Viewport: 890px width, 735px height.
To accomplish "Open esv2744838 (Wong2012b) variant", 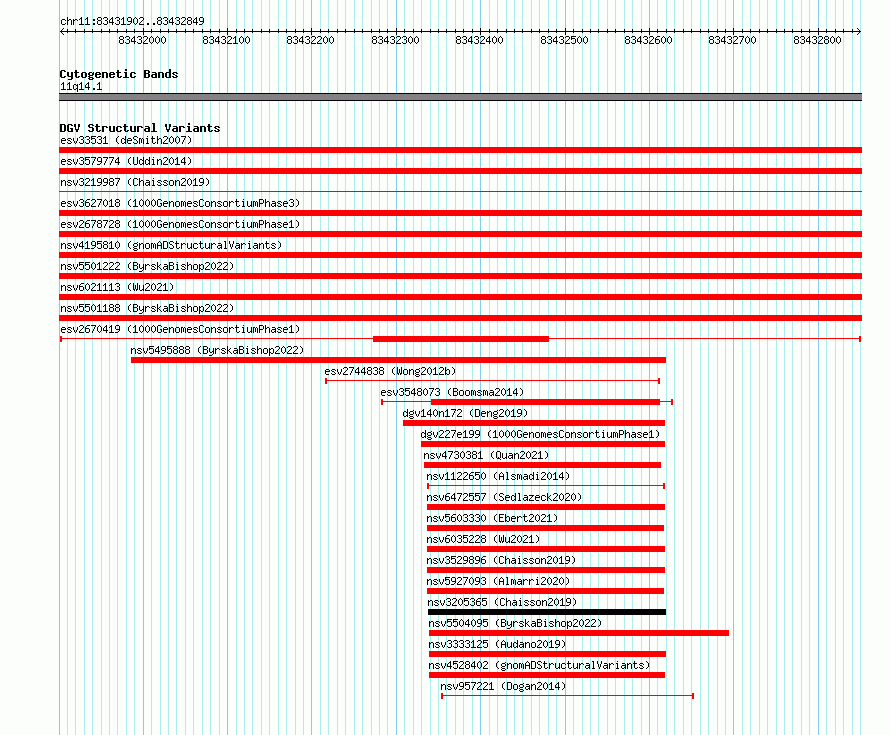I will tap(390, 371).
